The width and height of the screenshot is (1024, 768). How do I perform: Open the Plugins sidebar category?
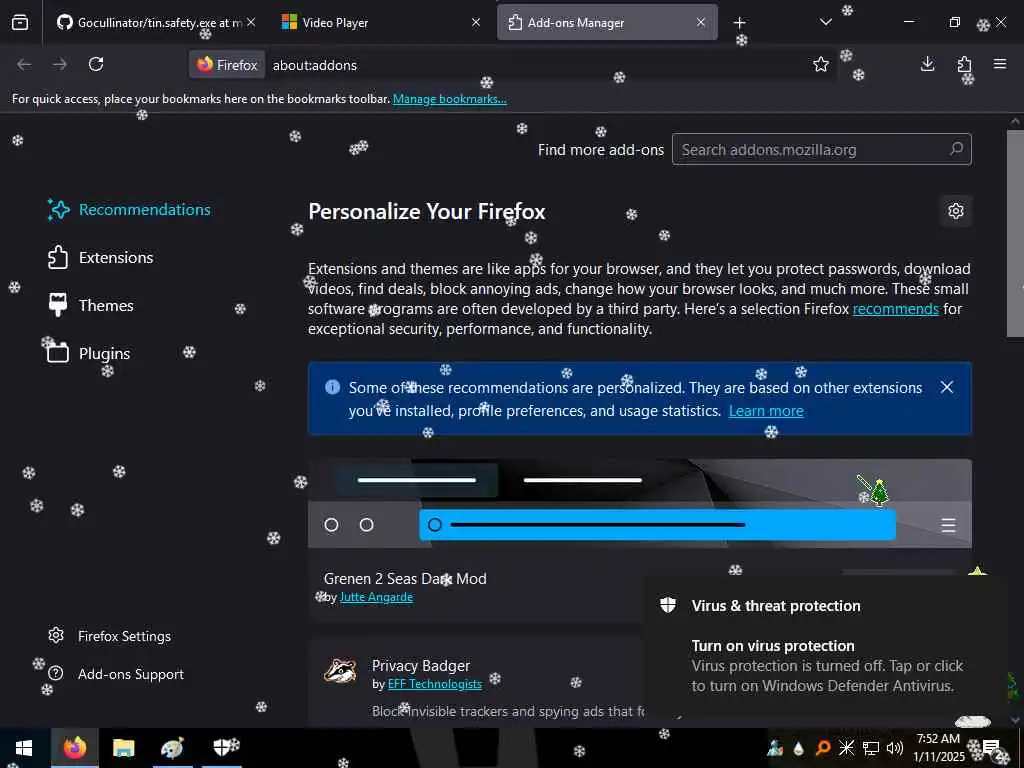pos(89,353)
